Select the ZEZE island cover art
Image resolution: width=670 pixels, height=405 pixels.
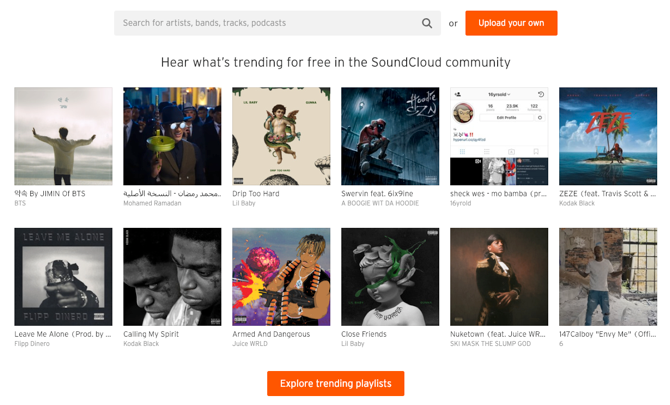(608, 136)
